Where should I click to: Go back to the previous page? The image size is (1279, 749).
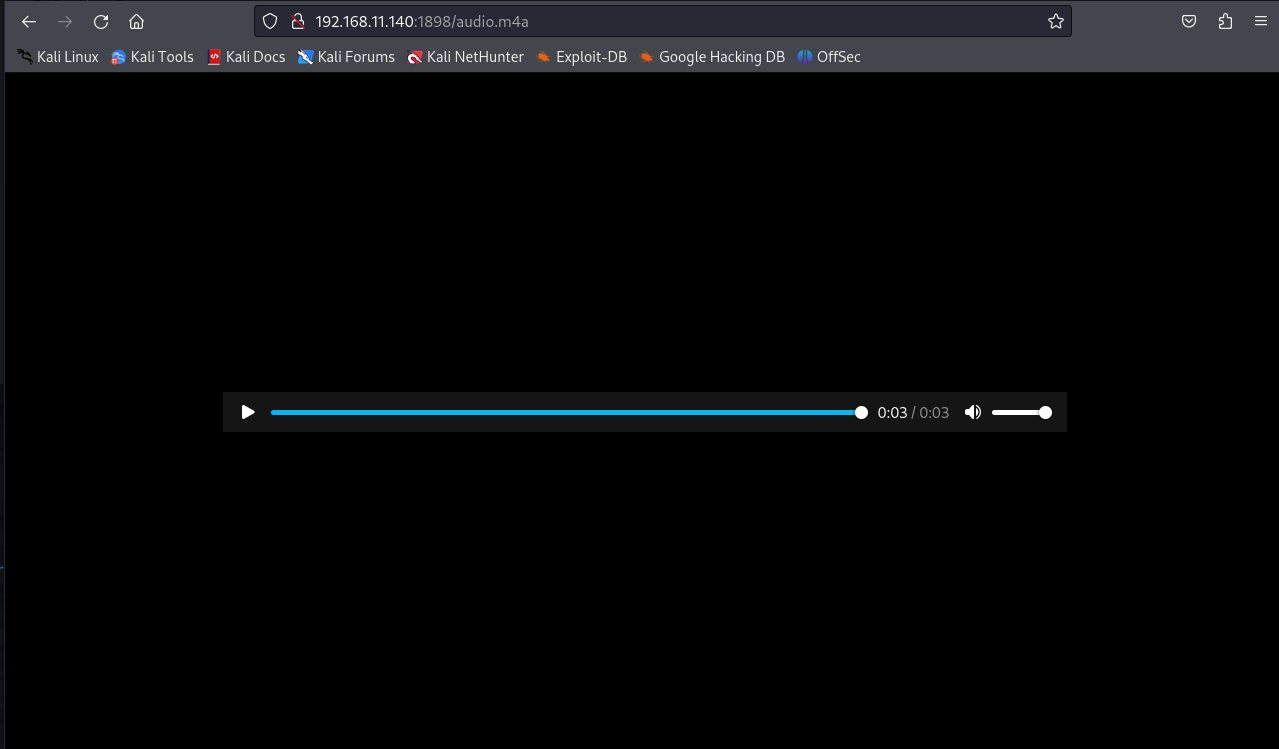29,22
